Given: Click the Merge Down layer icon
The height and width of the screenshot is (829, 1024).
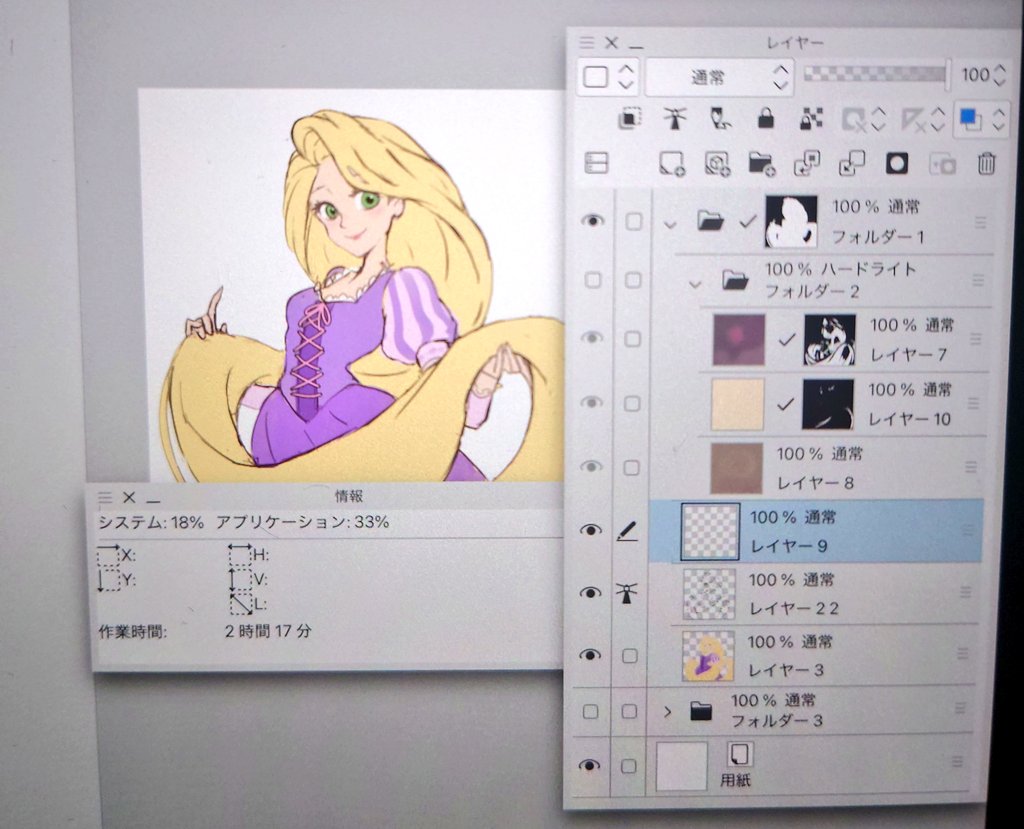Looking at the screenshot, I should [851, 164].
